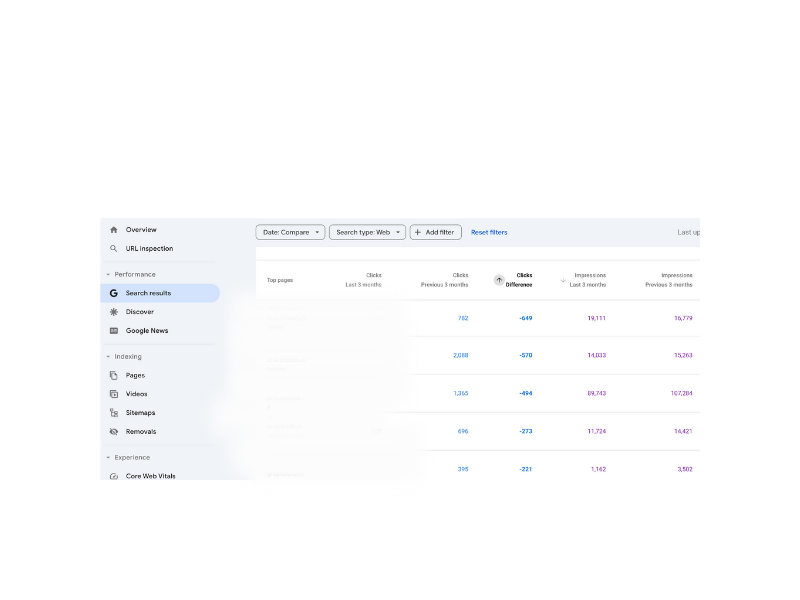Click the Videos icon in Indexing

(x=114, y=394)
